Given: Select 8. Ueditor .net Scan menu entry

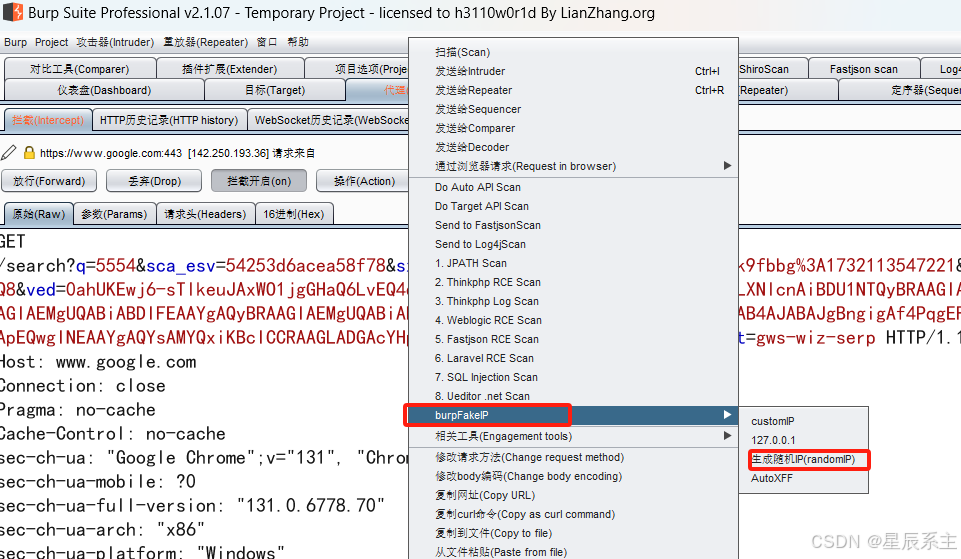Looking at the screenshot, I should click(573, 396).
